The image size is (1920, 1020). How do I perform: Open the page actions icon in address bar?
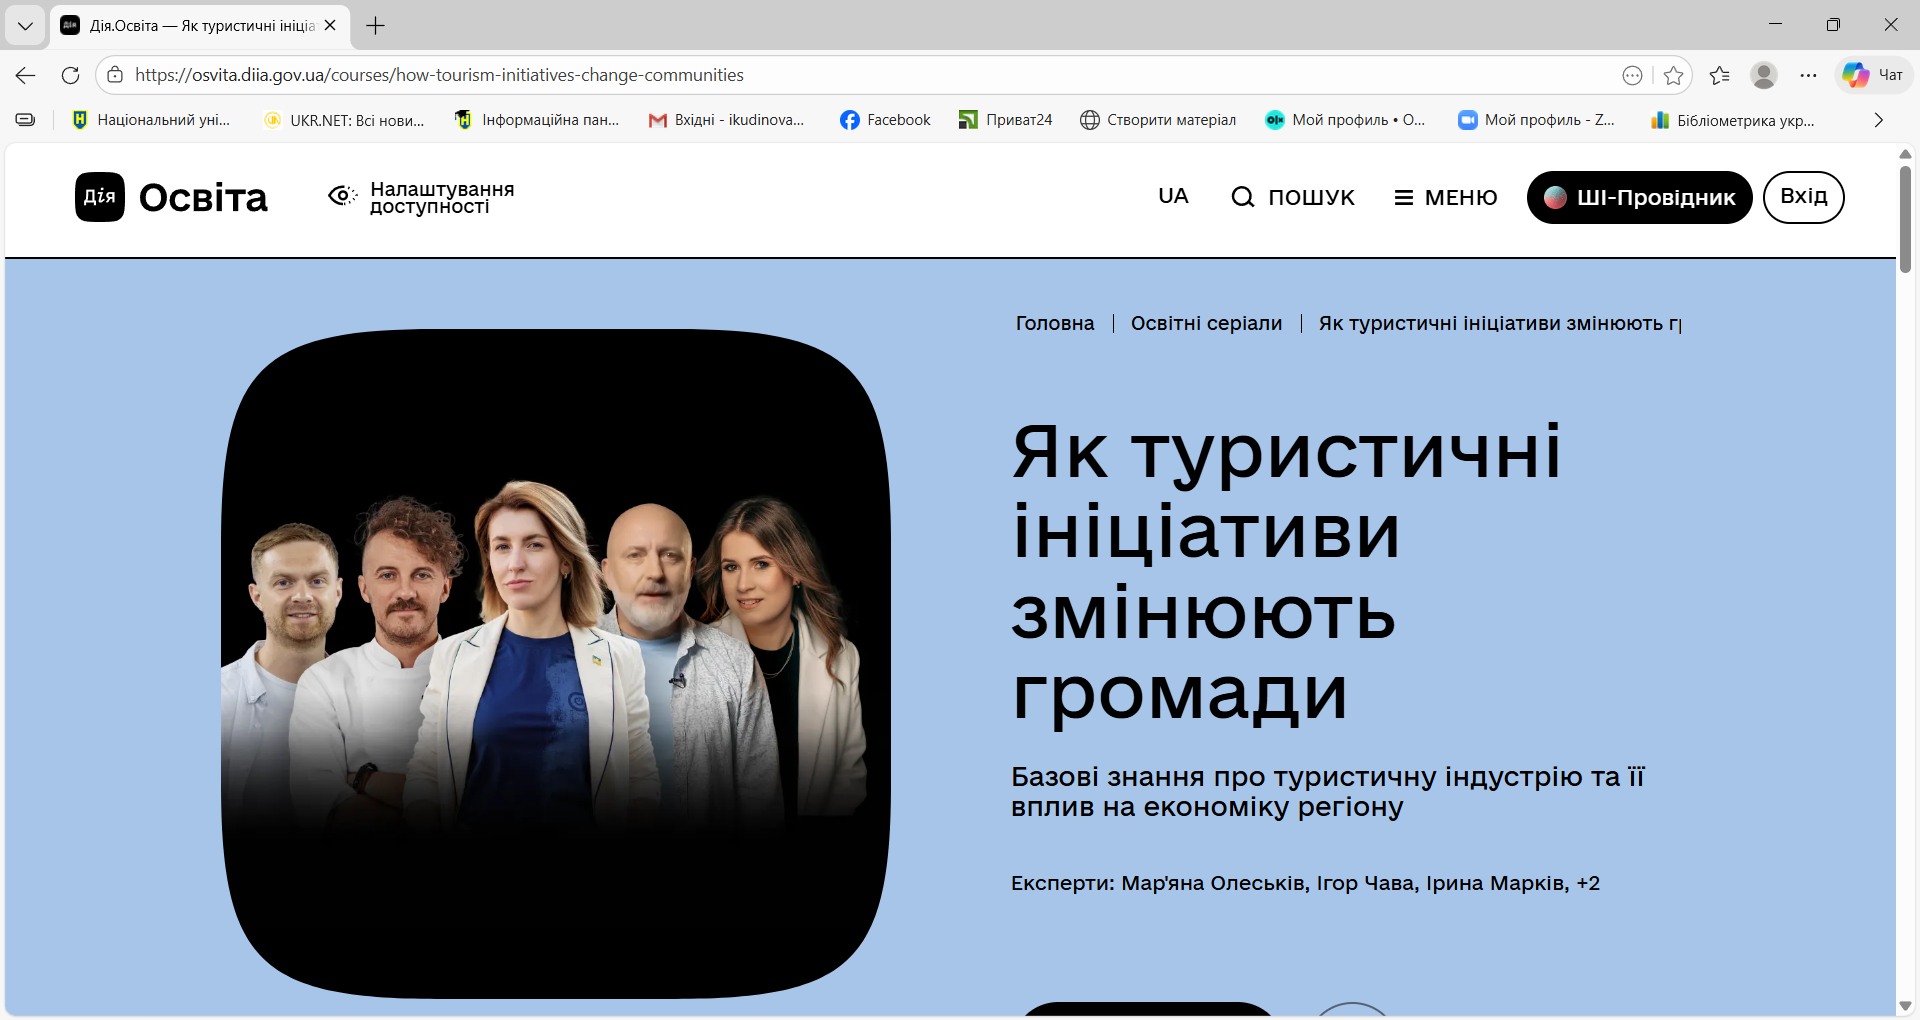1632,75
